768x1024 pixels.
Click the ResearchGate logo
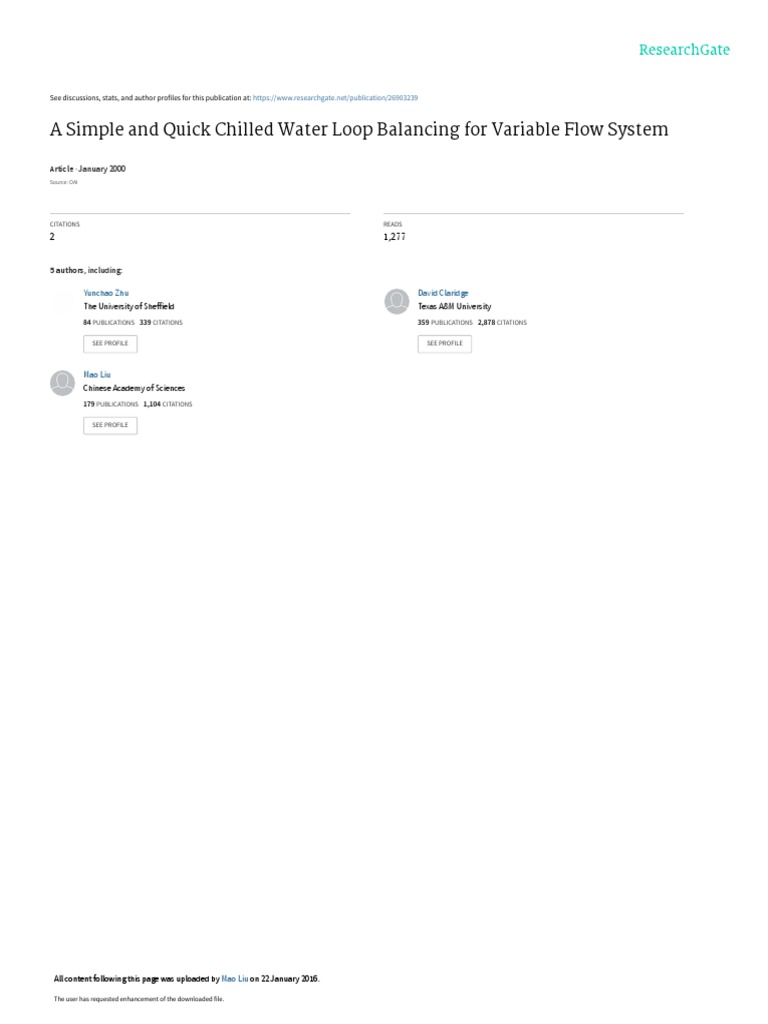coord(684,50)
